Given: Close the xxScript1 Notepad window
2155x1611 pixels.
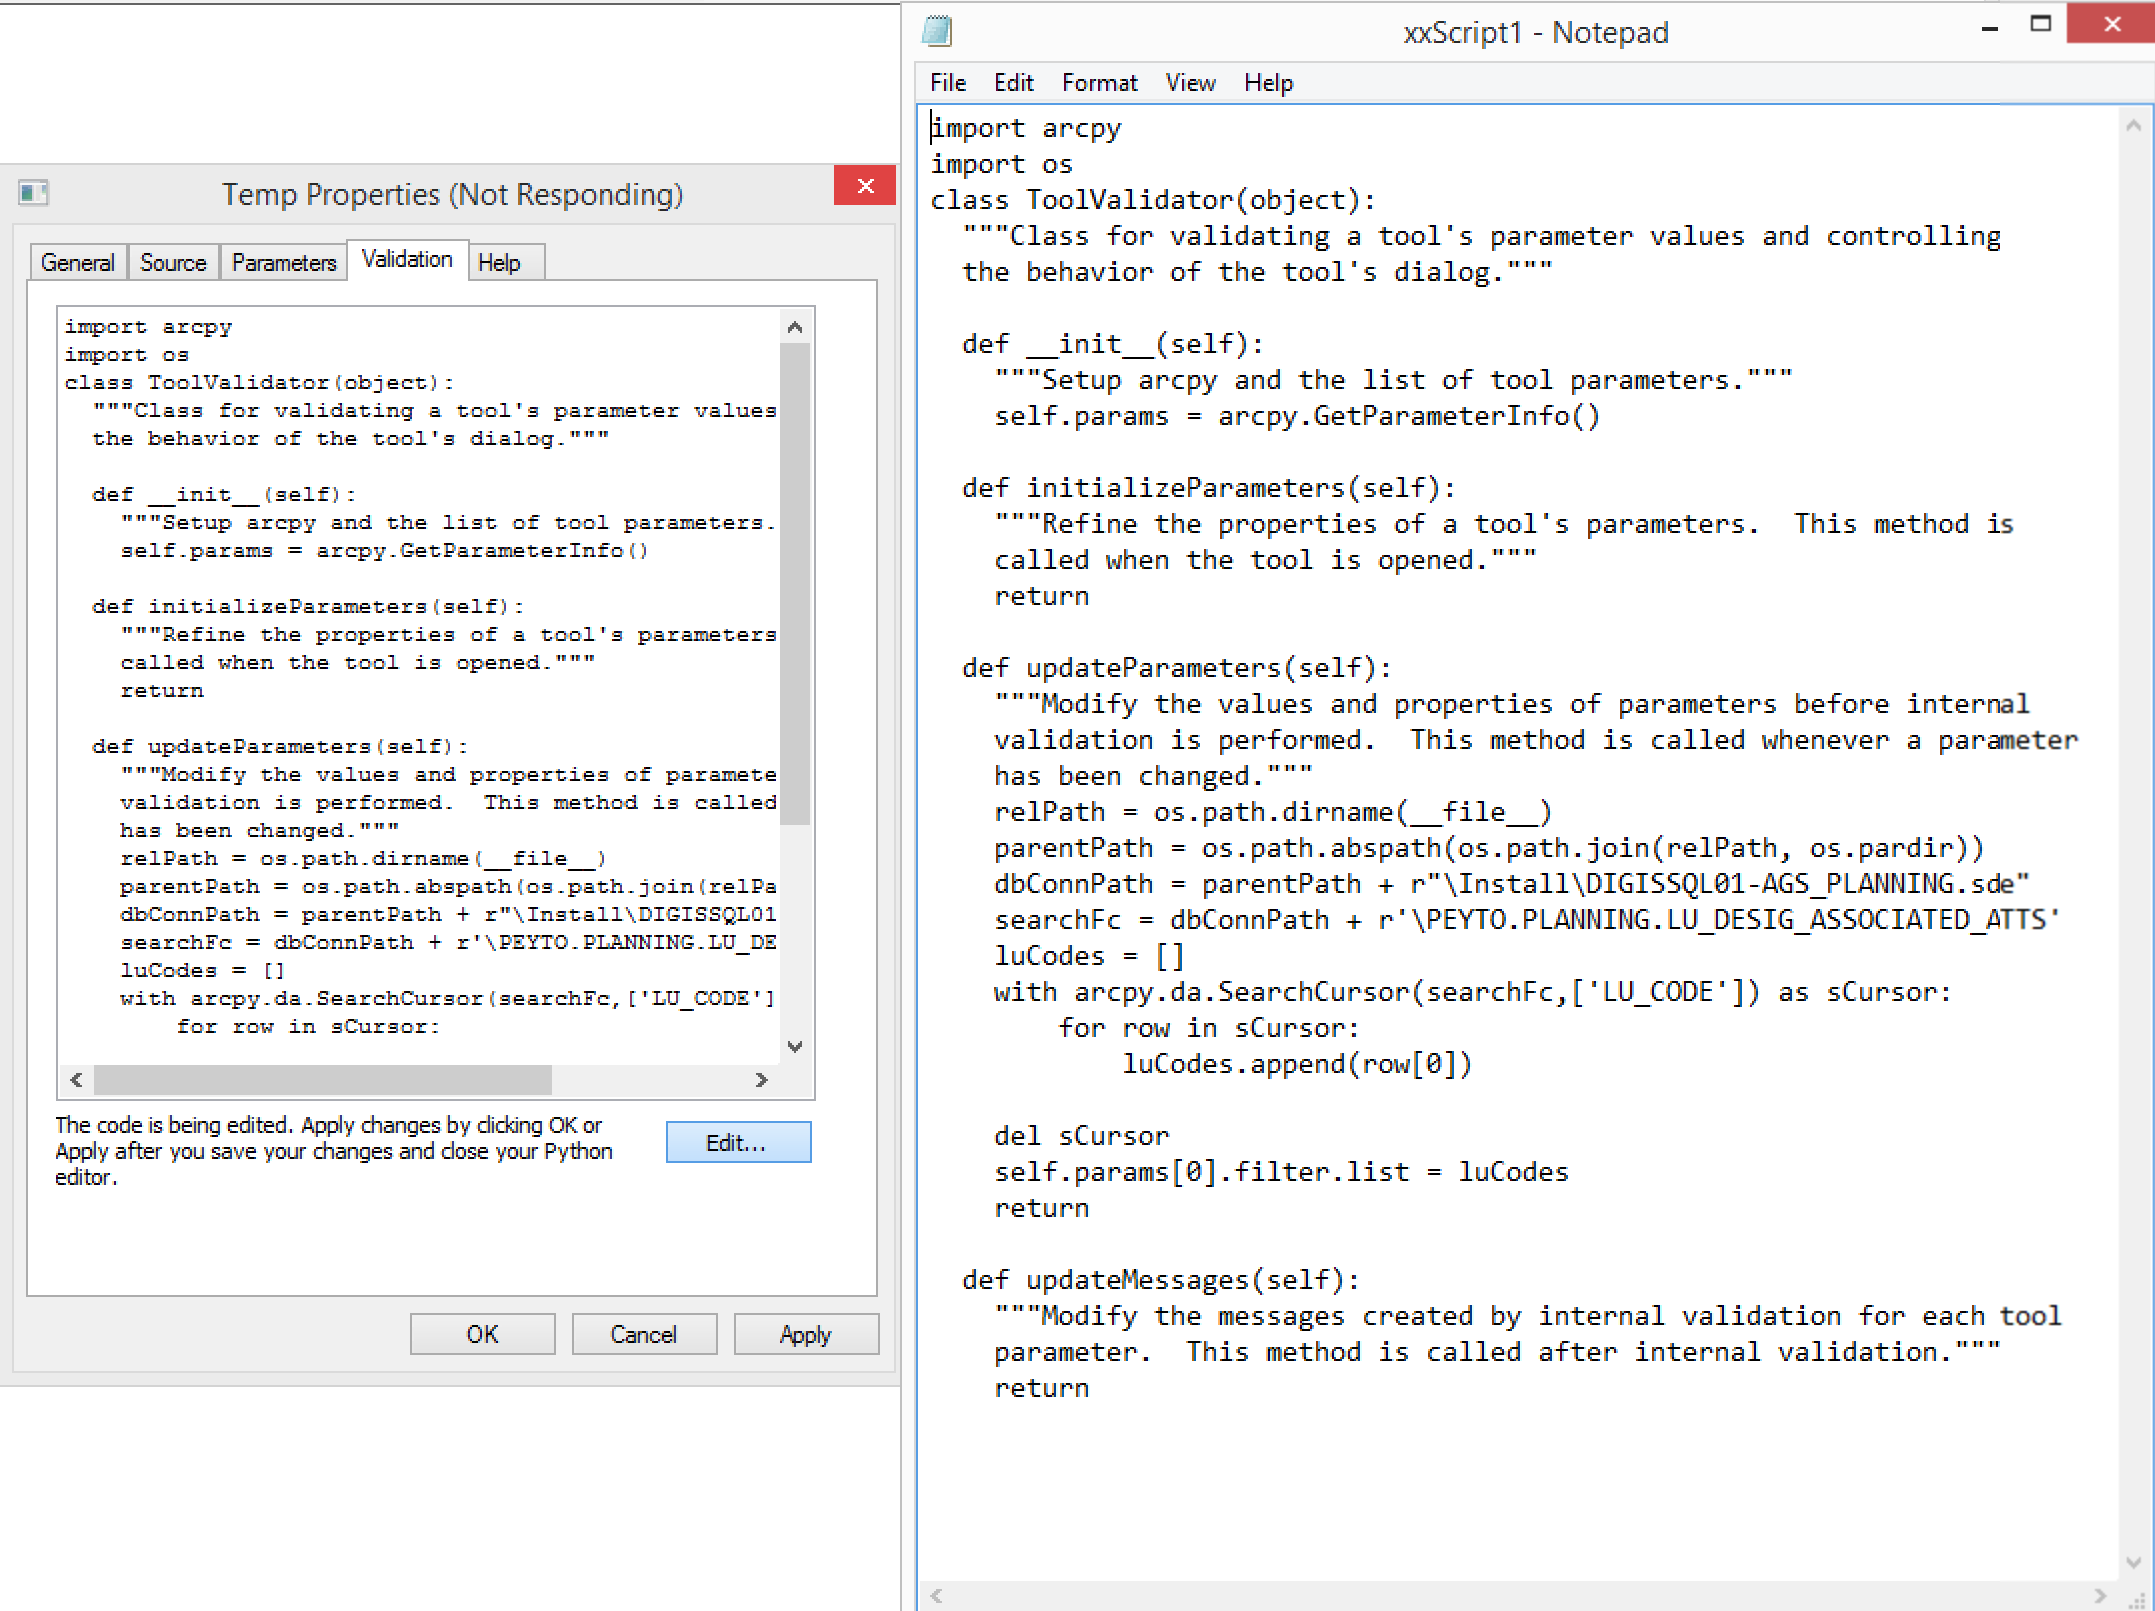Looking at the screenshot, I should point(2111,24).
